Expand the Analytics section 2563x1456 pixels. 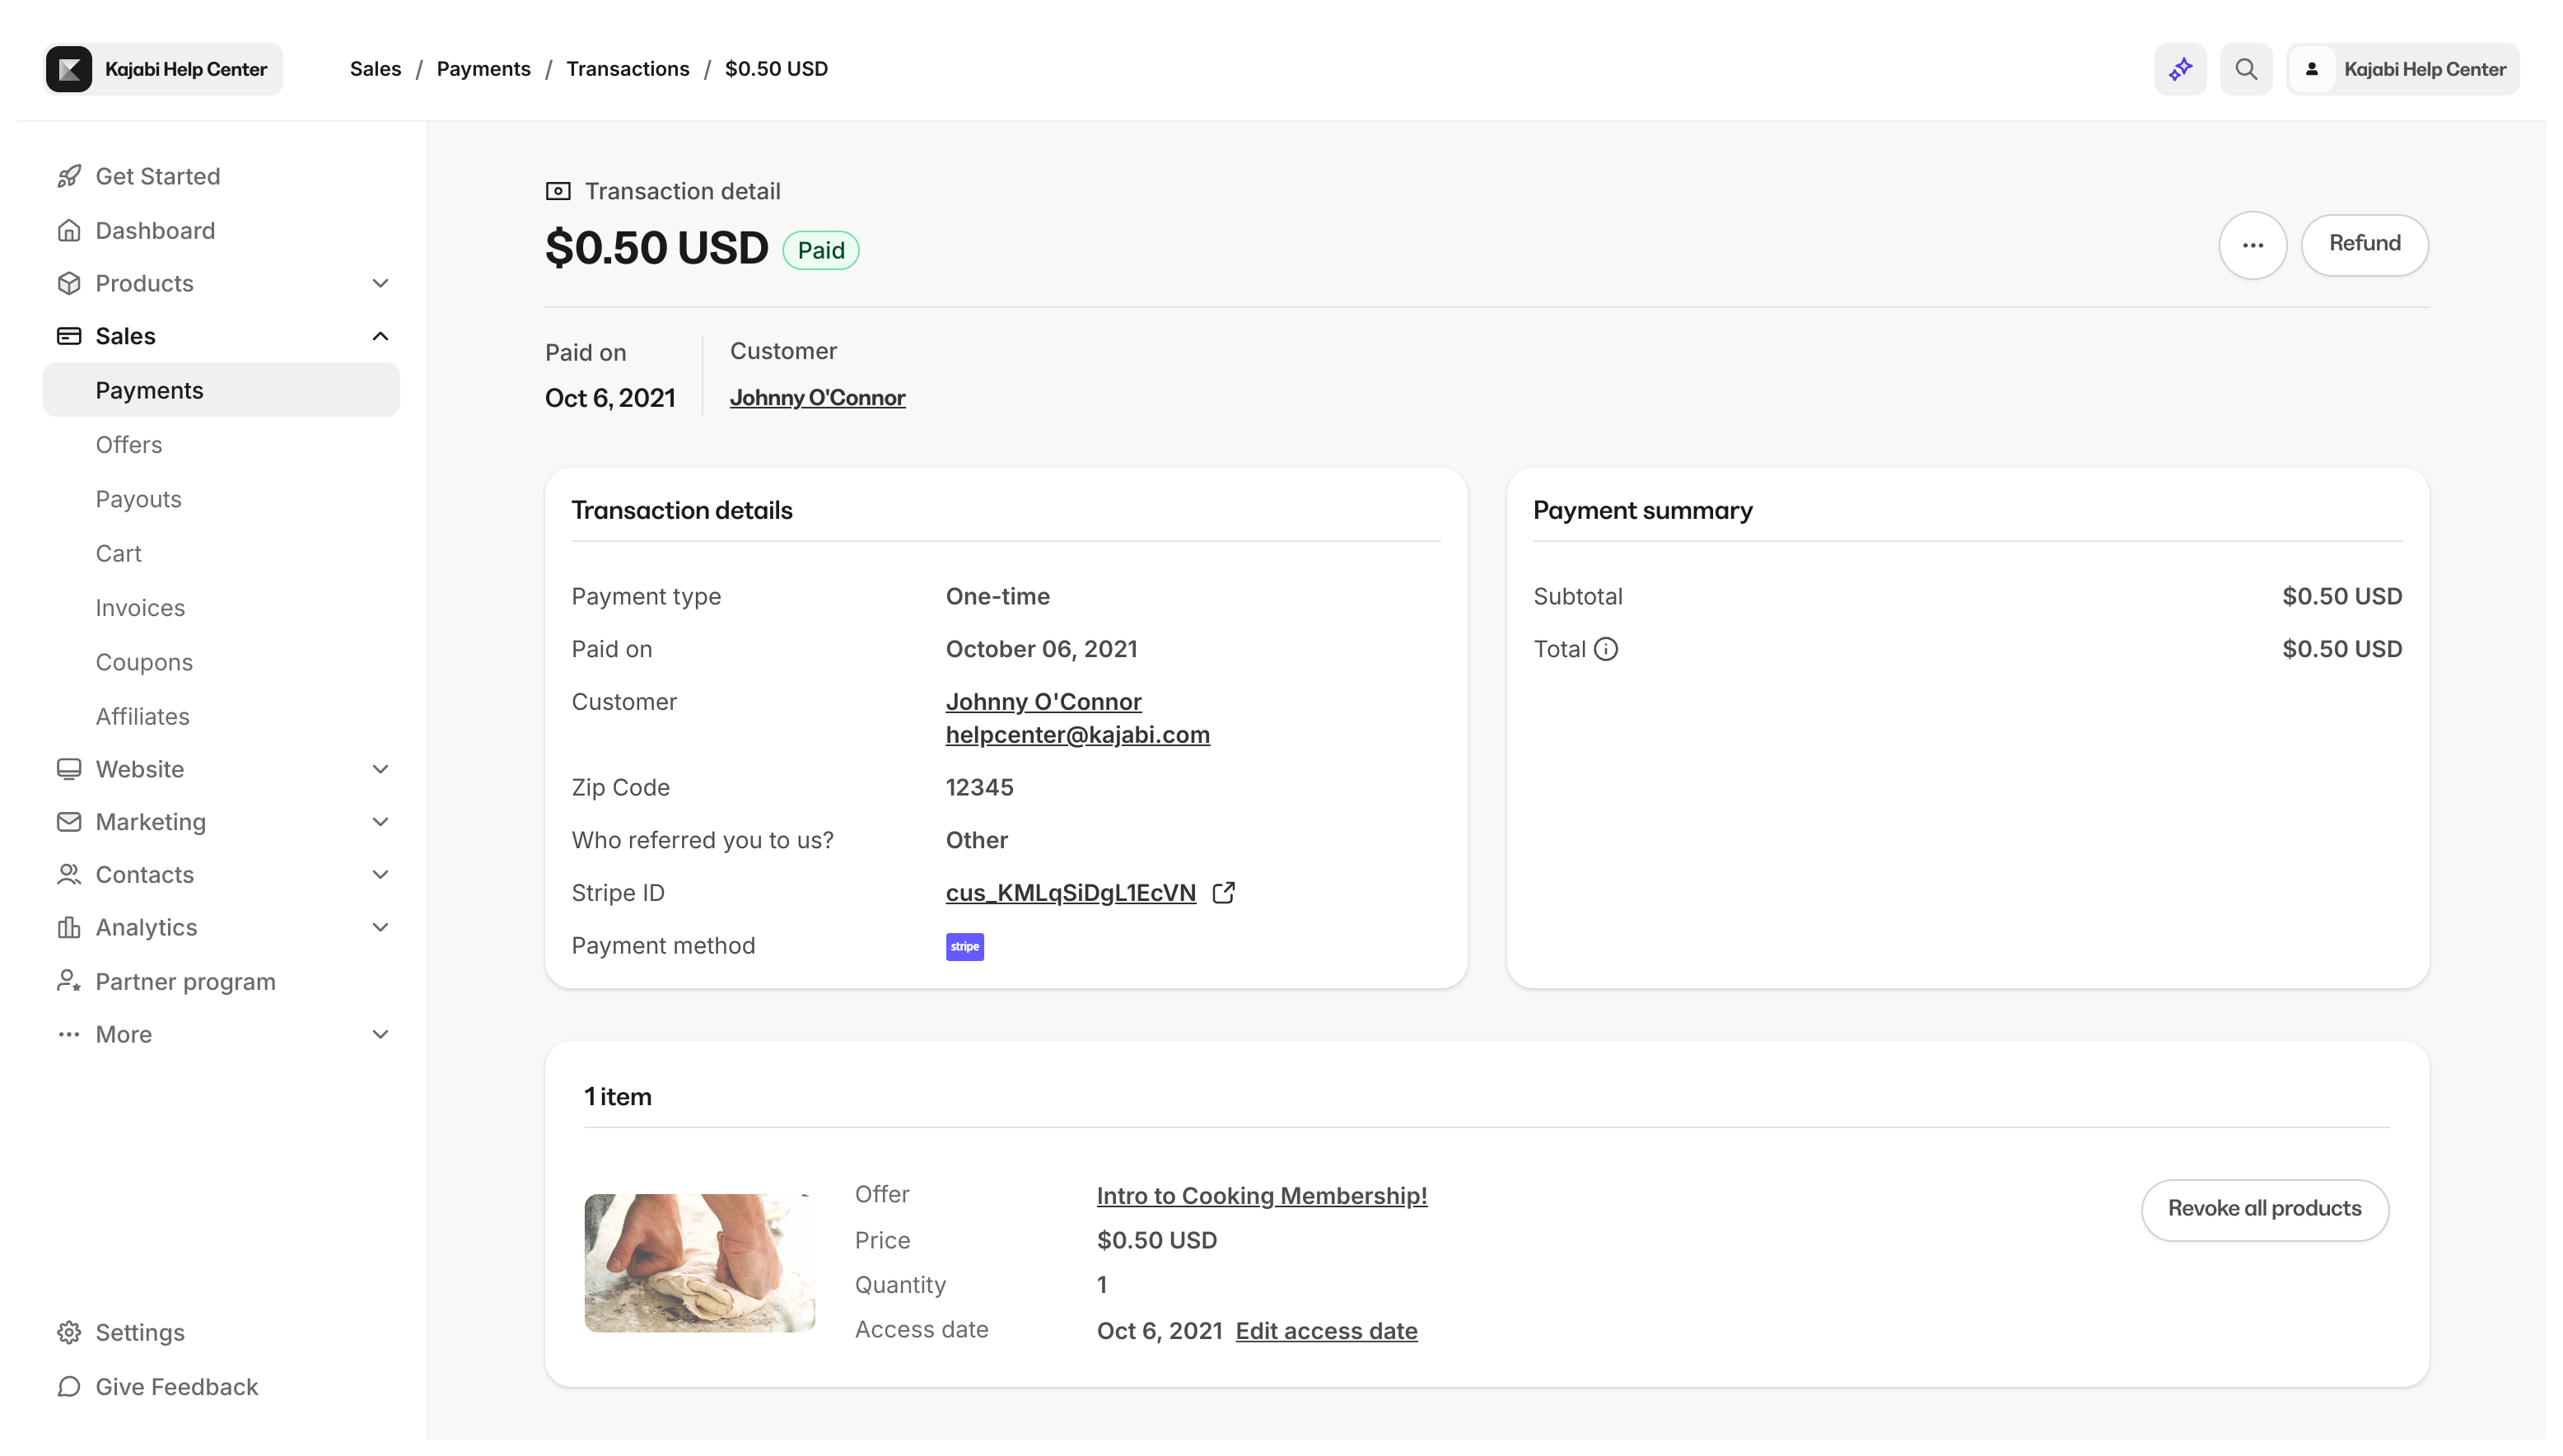[380, 927]
